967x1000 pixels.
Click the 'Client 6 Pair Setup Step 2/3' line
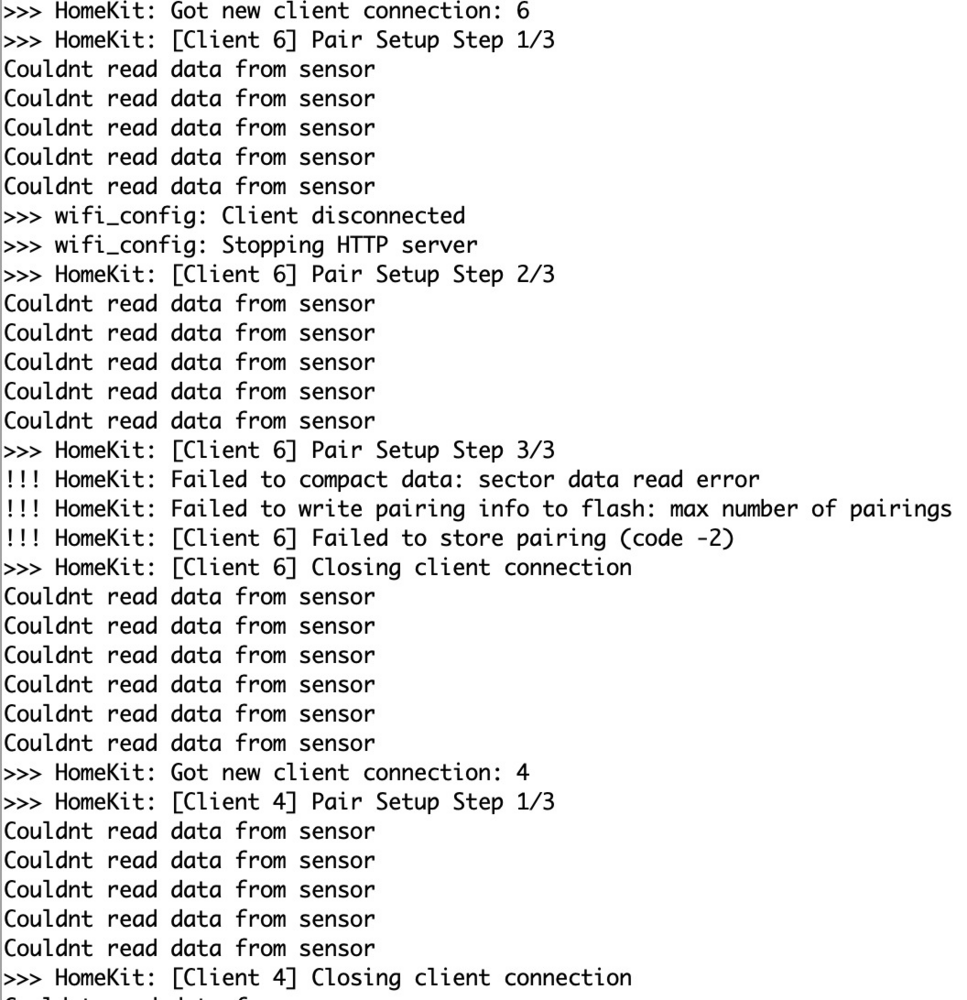point(279,275)
